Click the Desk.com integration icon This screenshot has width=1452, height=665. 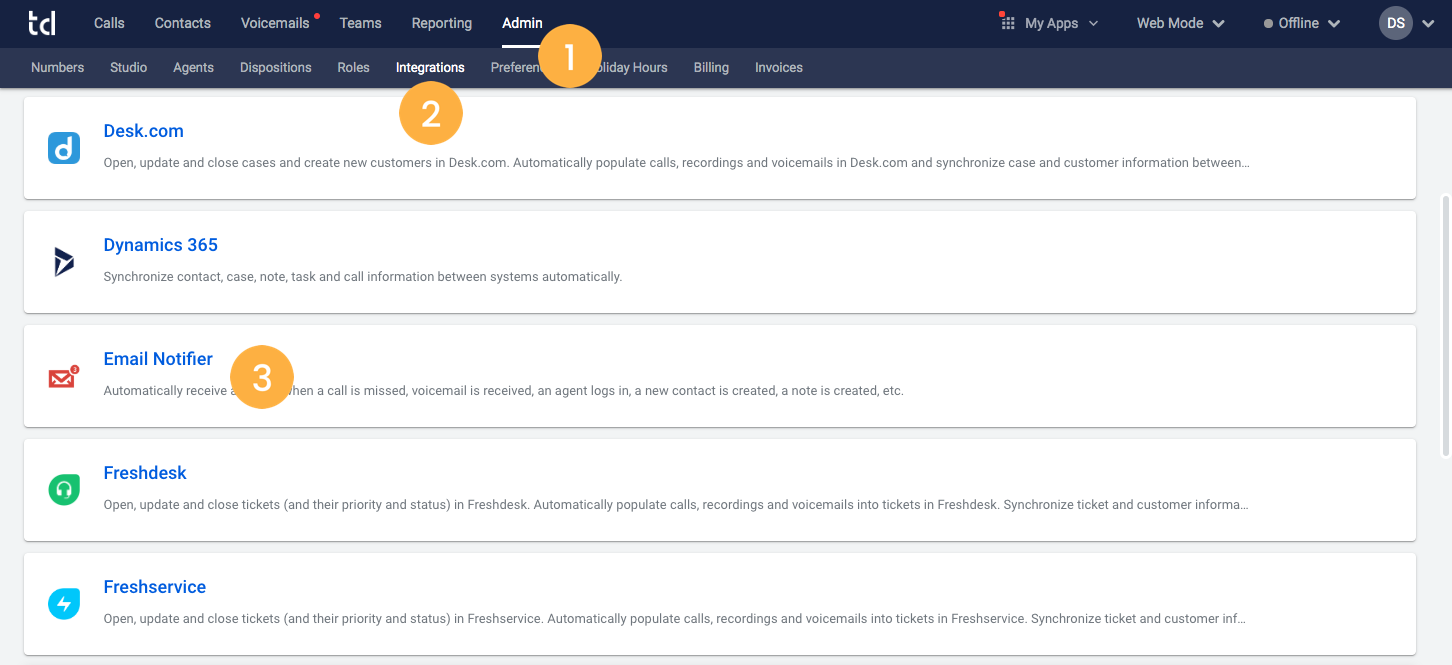pyautogui.click(x=64, y=148)
